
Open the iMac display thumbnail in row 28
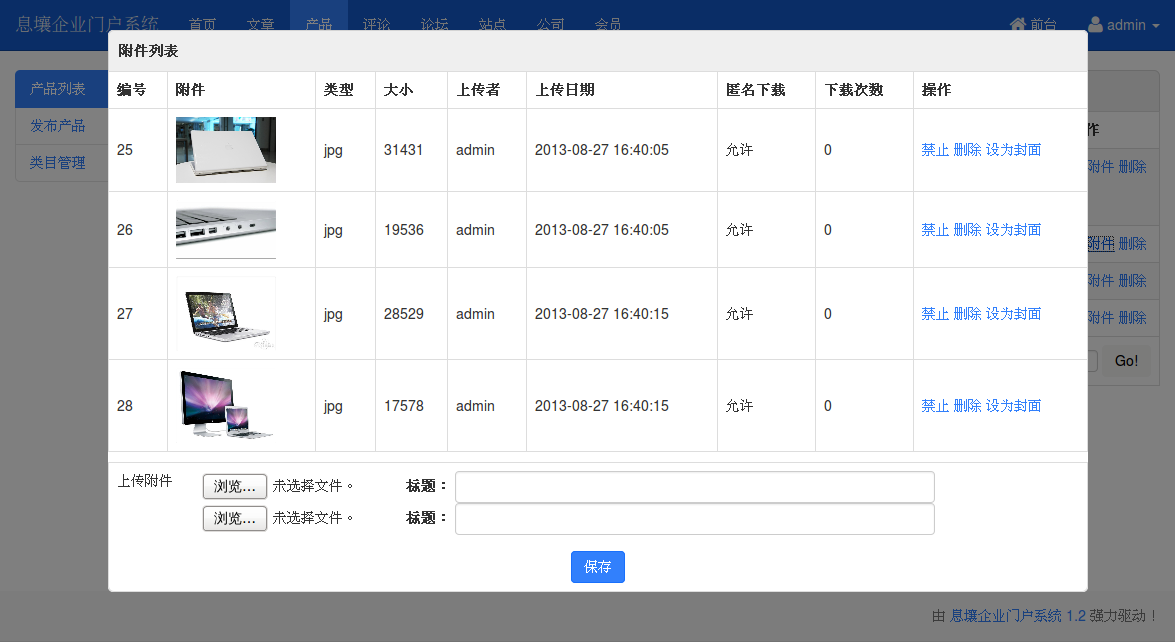pyautogui.click(x=226, y=405)
